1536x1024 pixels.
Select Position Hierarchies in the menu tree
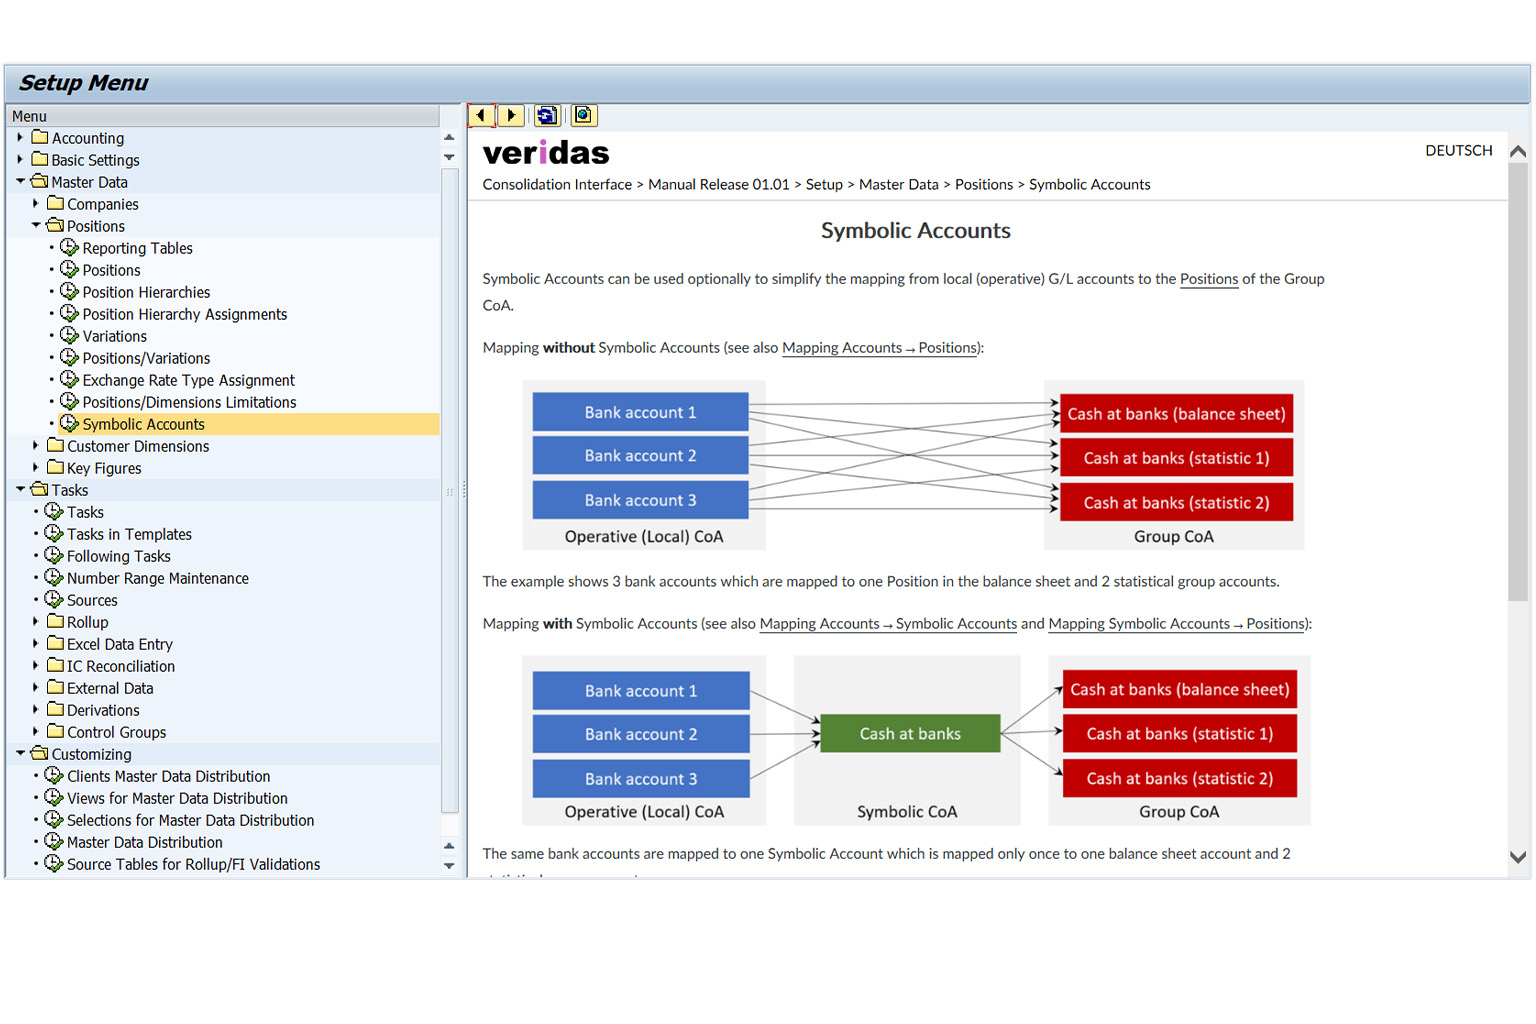146,292
